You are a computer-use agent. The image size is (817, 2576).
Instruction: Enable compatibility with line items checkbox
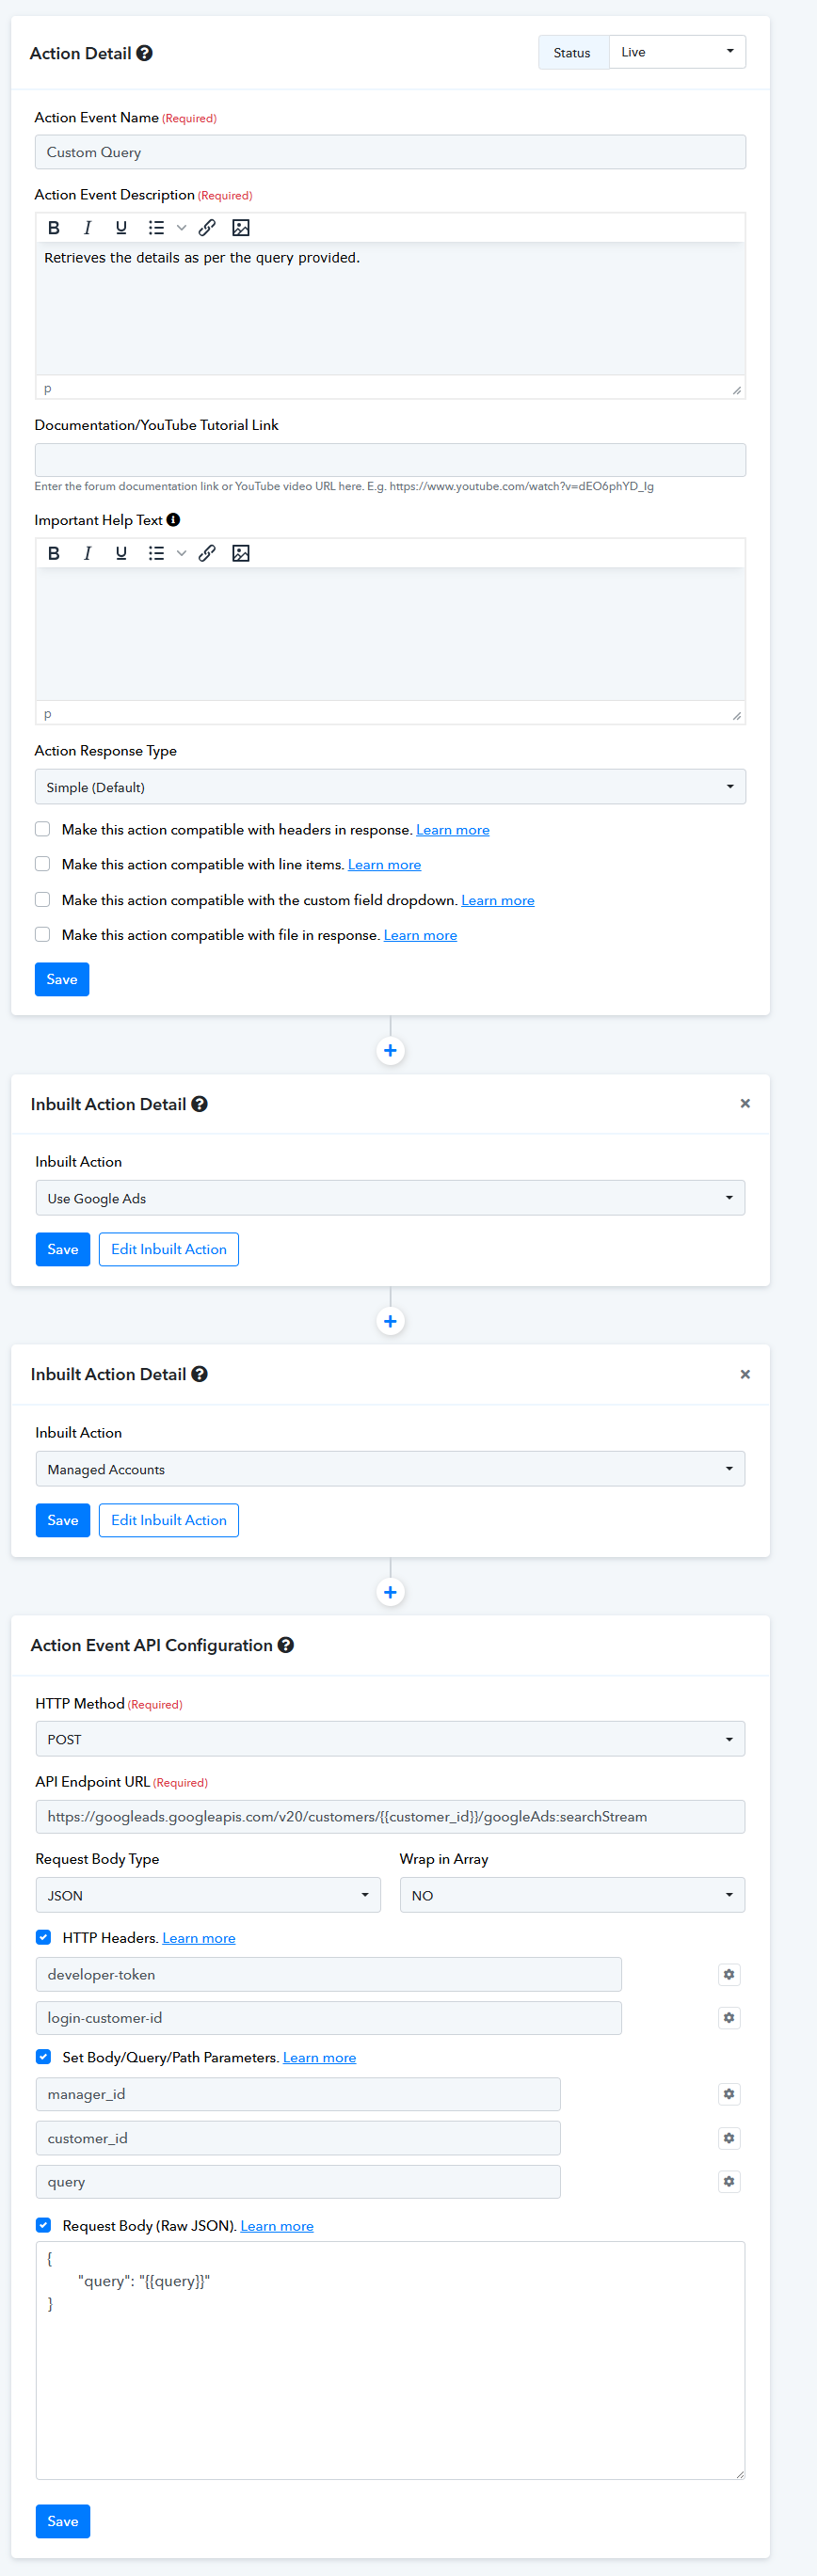tap(43, 864)
